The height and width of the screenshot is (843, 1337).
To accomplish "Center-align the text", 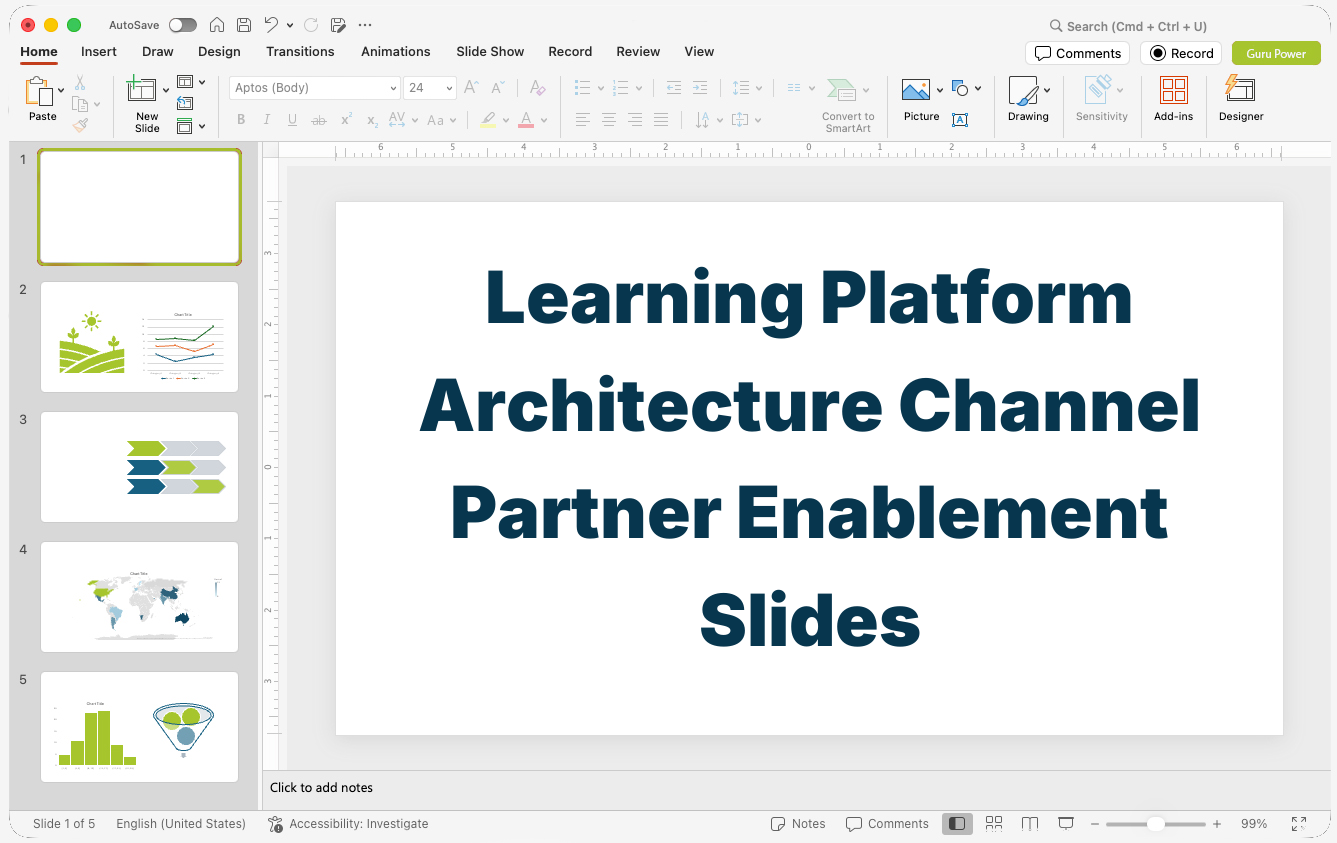I will (x=609, y=120).
